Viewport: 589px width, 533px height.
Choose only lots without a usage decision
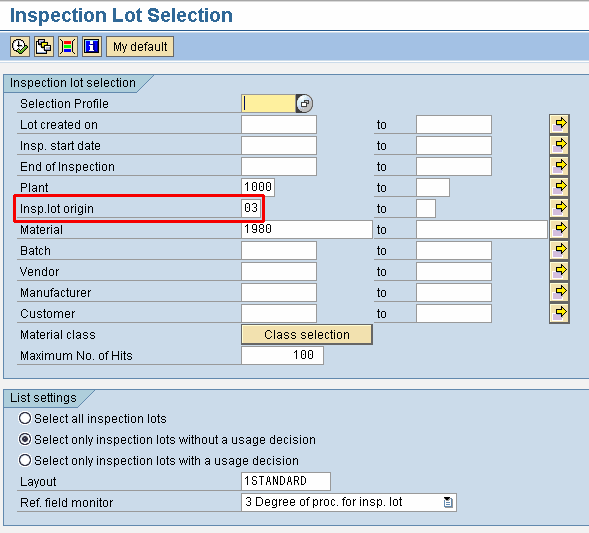[x=25, y=439]
